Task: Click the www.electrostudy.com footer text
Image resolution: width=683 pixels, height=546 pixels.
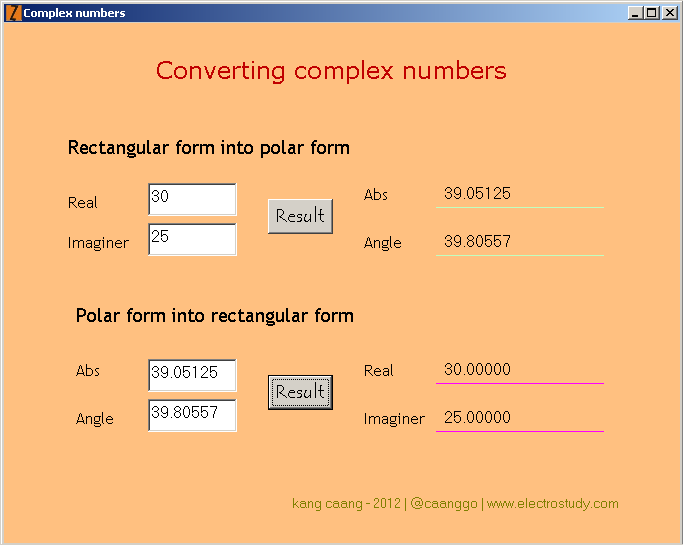Action: point(552,504)
